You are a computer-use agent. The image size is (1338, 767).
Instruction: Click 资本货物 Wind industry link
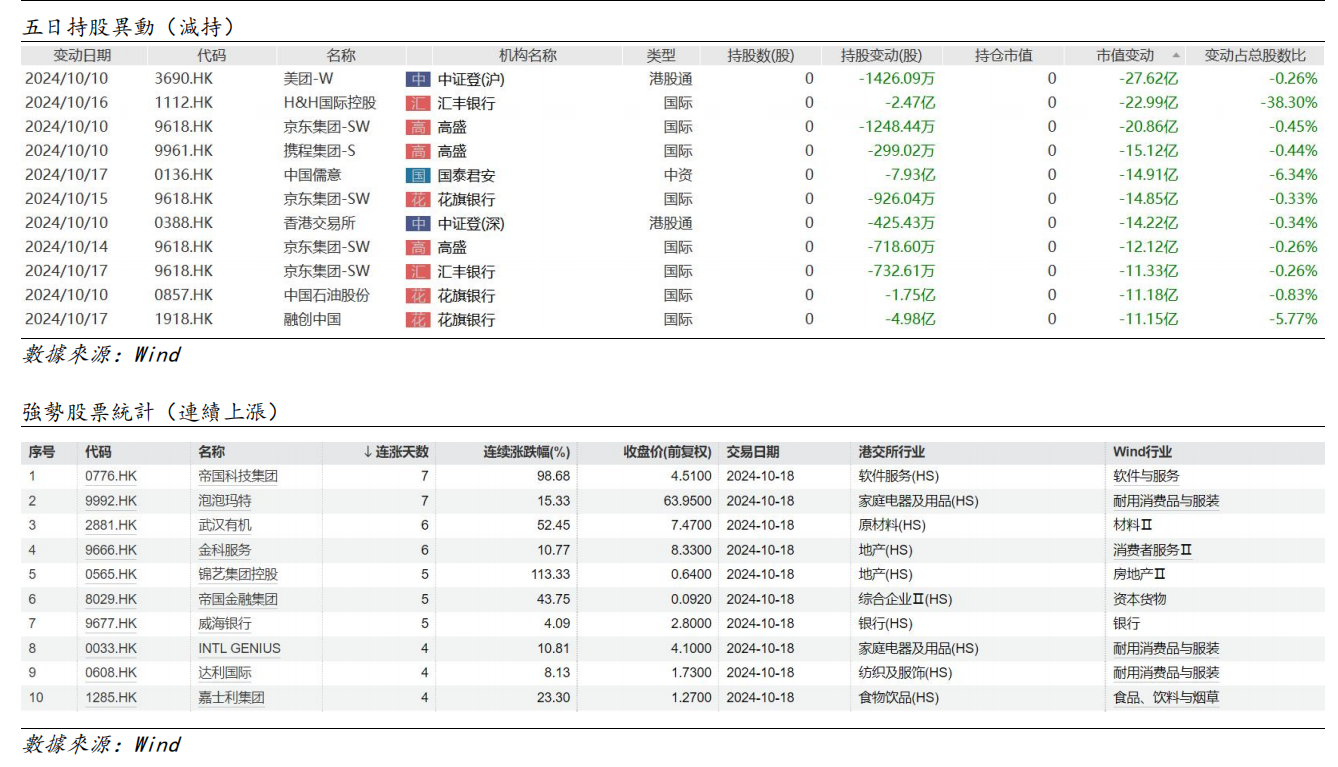[1140, 600]
